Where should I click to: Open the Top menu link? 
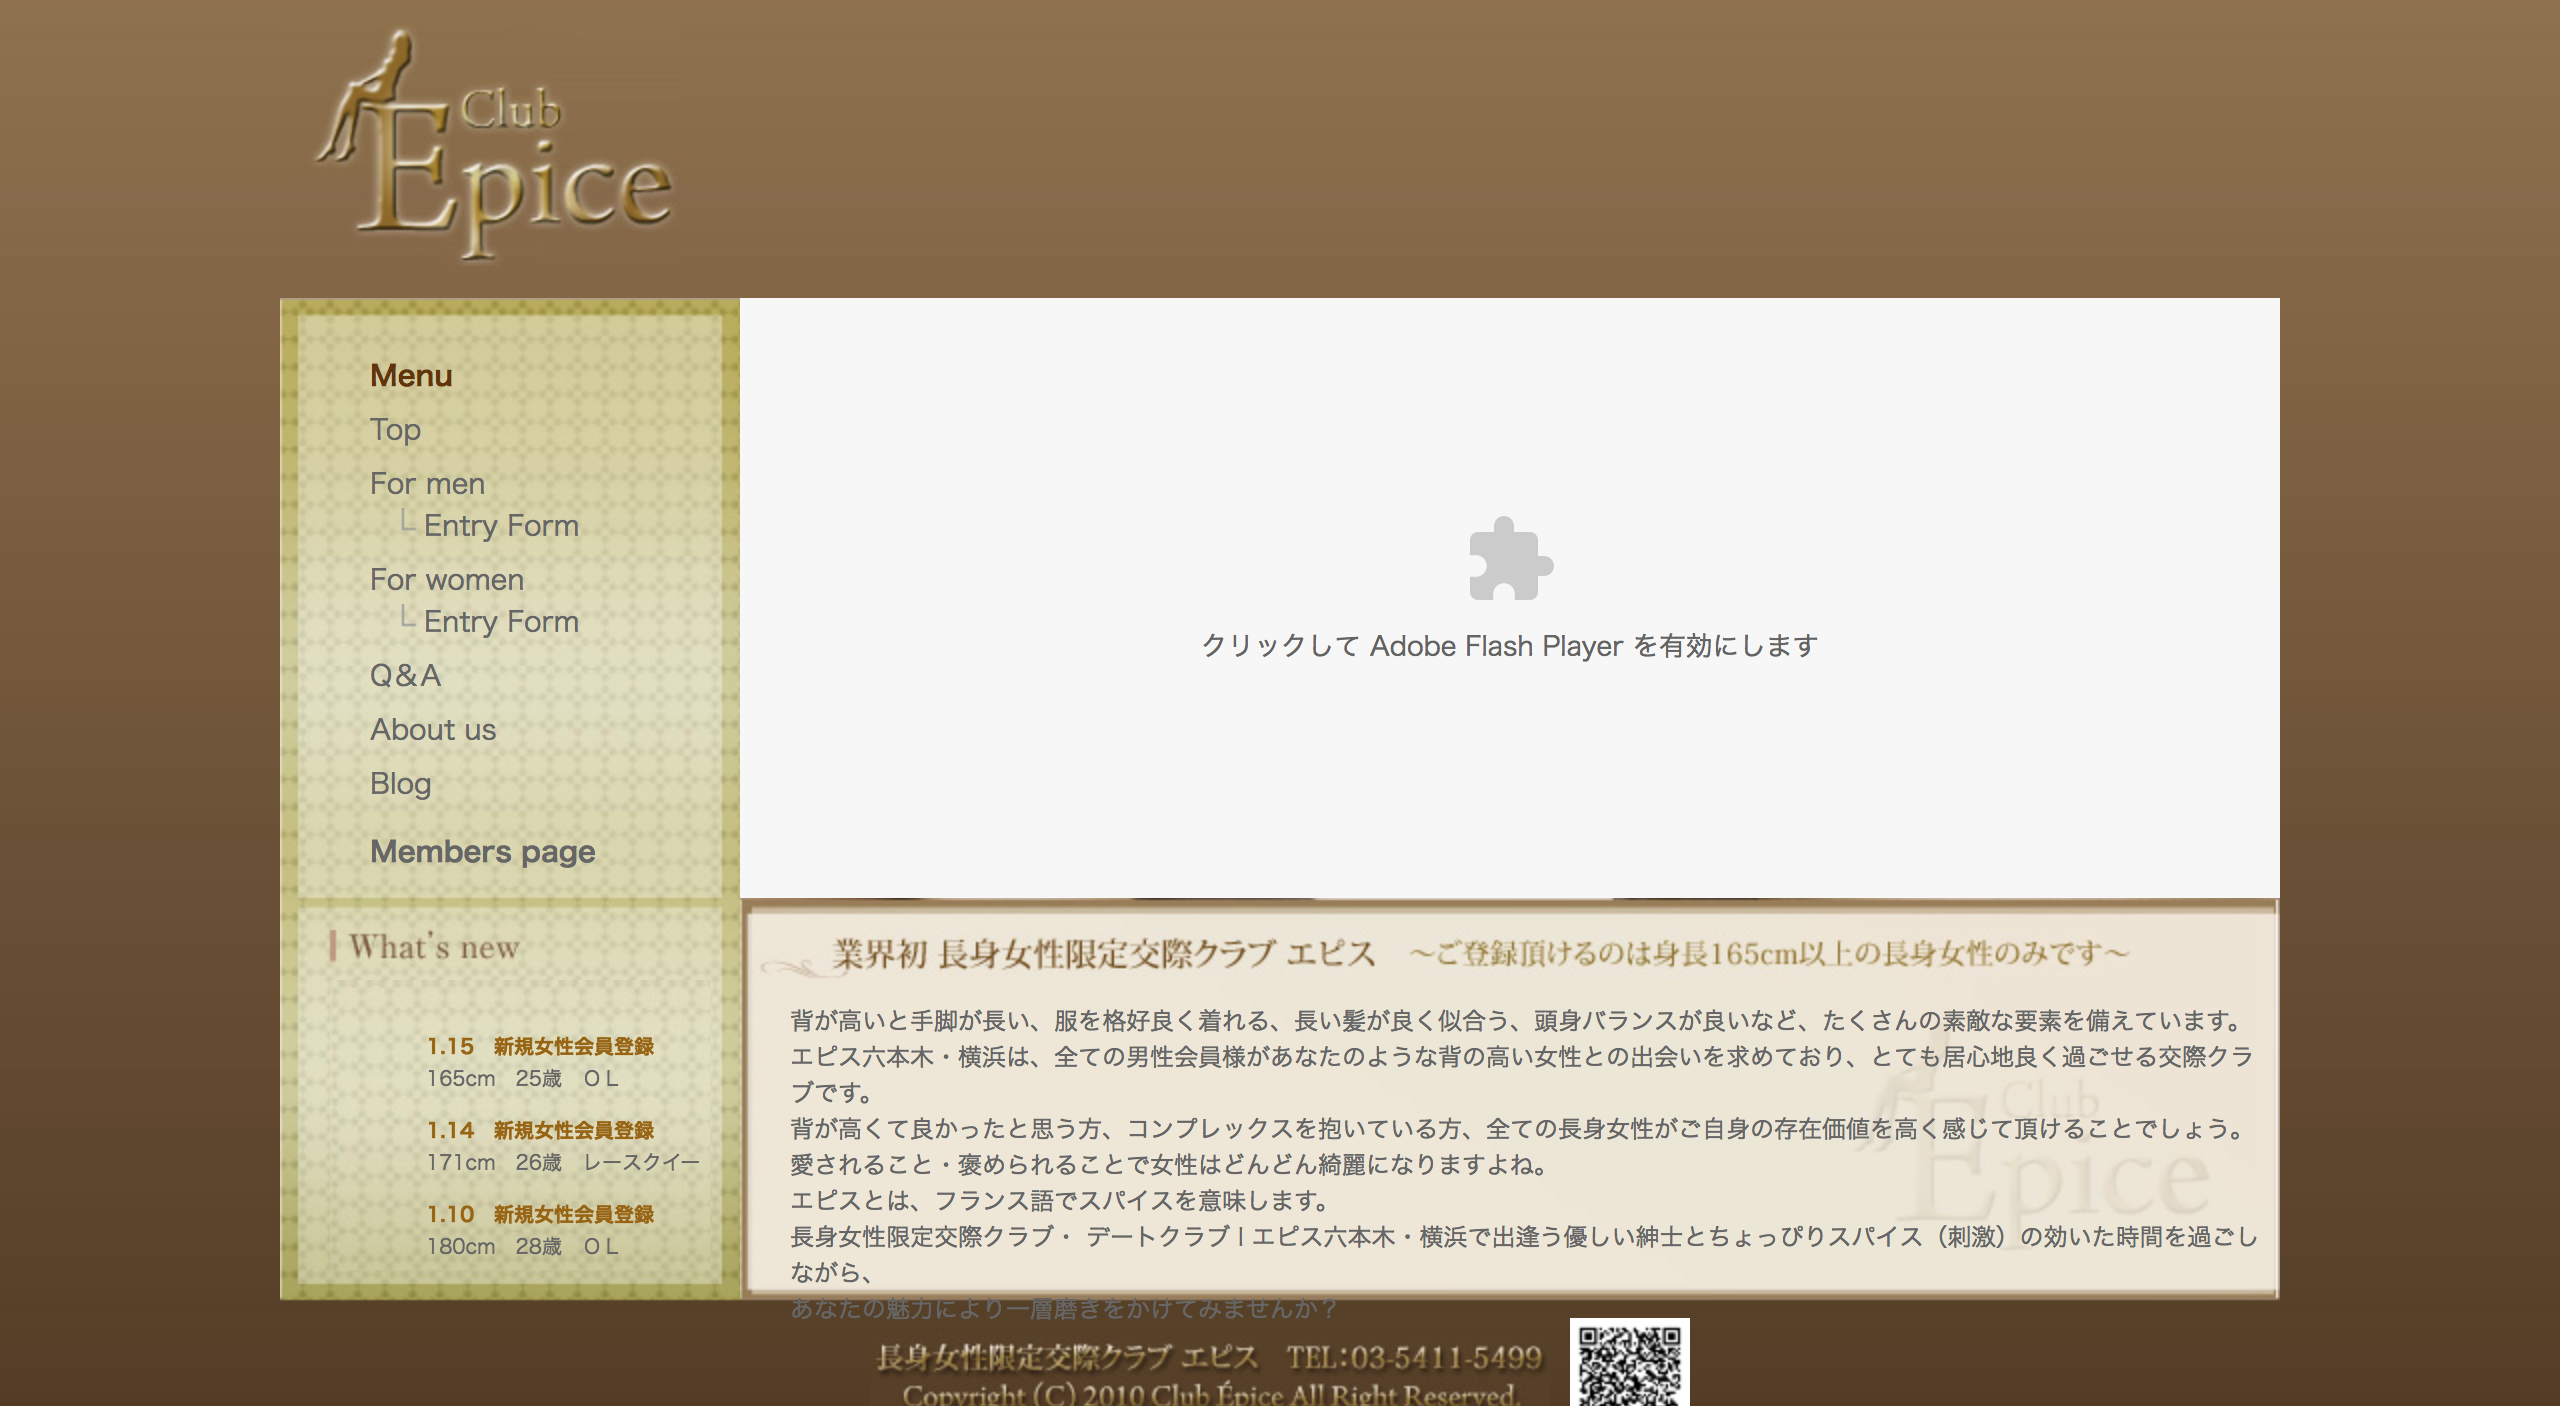(395, 430)
